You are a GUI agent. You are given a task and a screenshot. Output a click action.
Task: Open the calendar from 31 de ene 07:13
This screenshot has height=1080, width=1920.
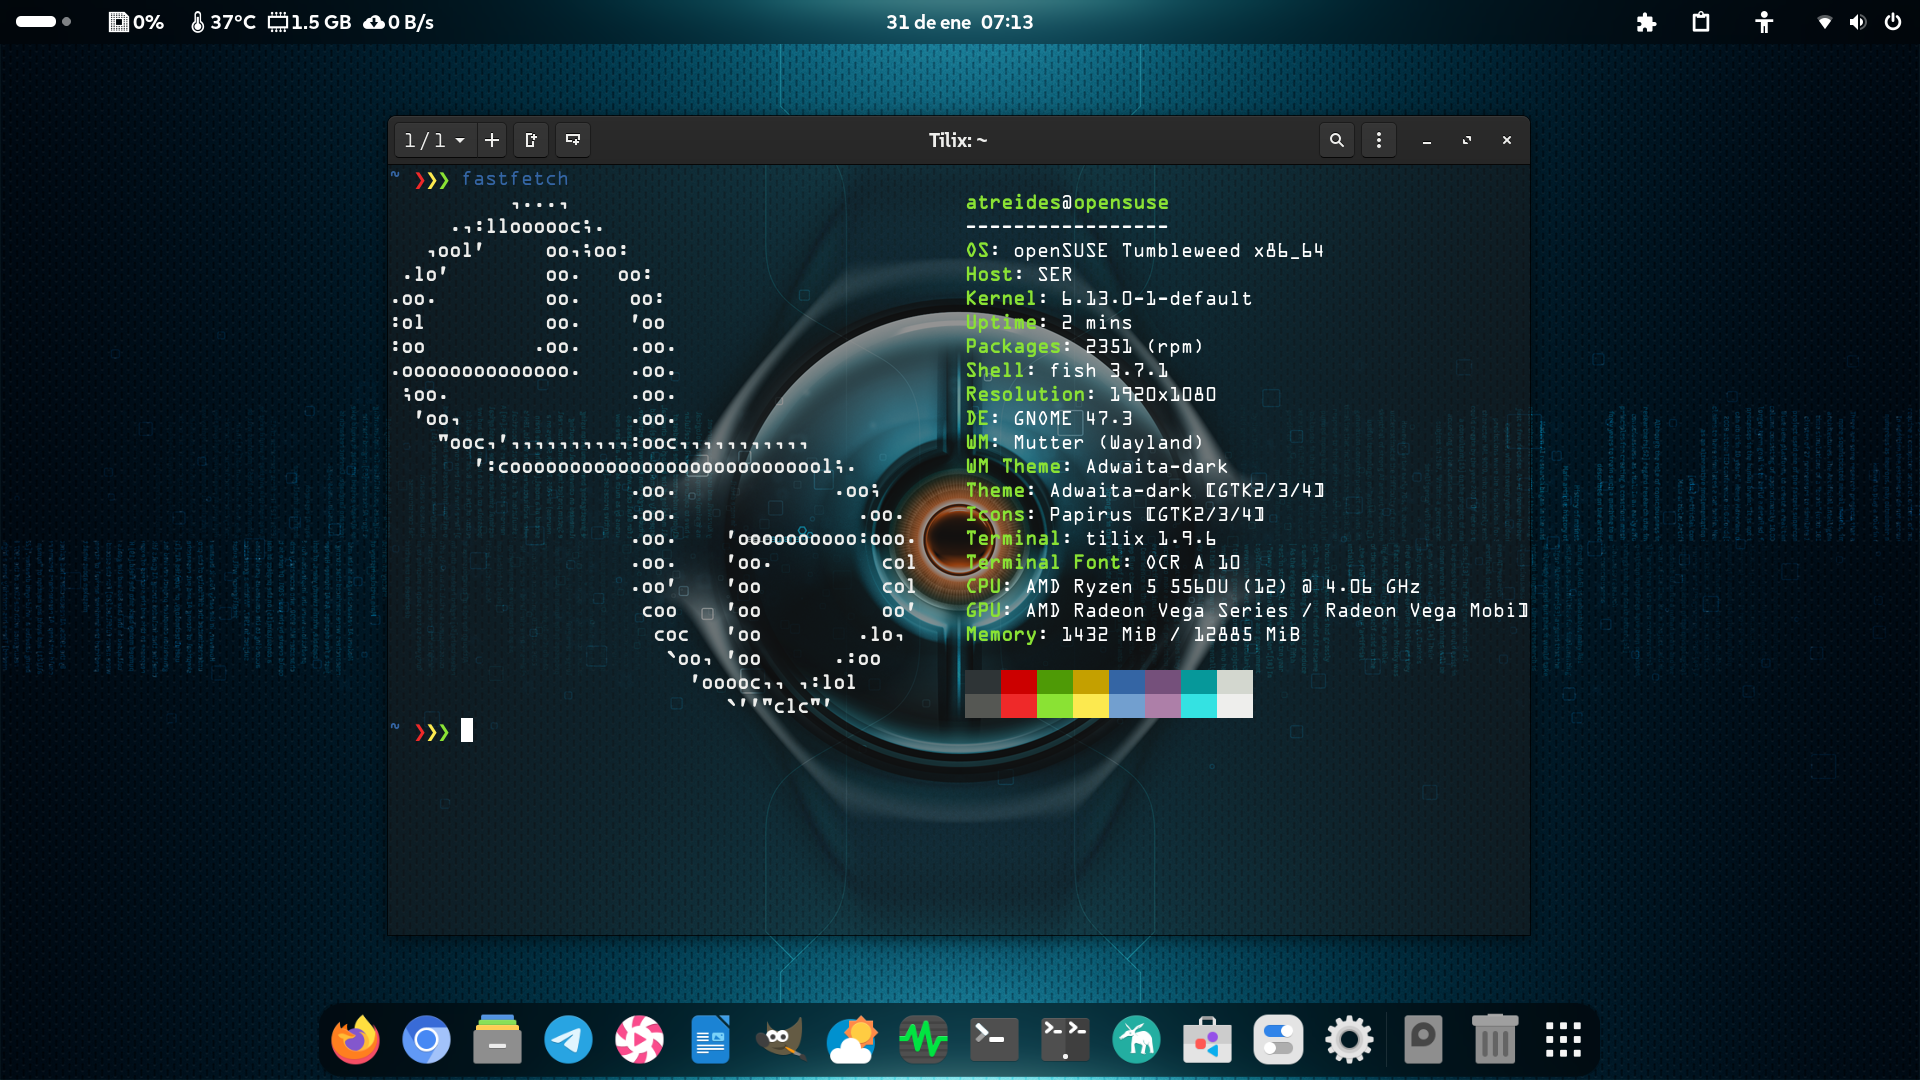click(959, 22)
